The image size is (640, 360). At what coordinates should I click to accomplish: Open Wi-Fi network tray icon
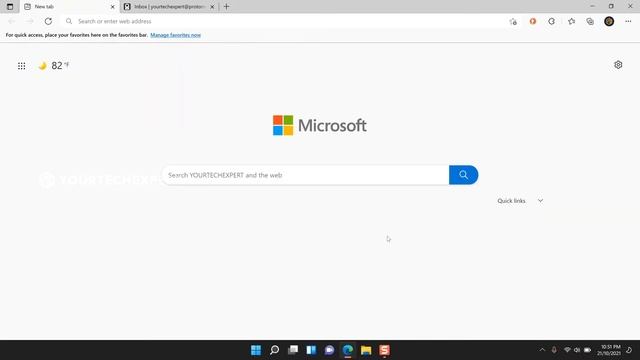[x=567, y=350]
